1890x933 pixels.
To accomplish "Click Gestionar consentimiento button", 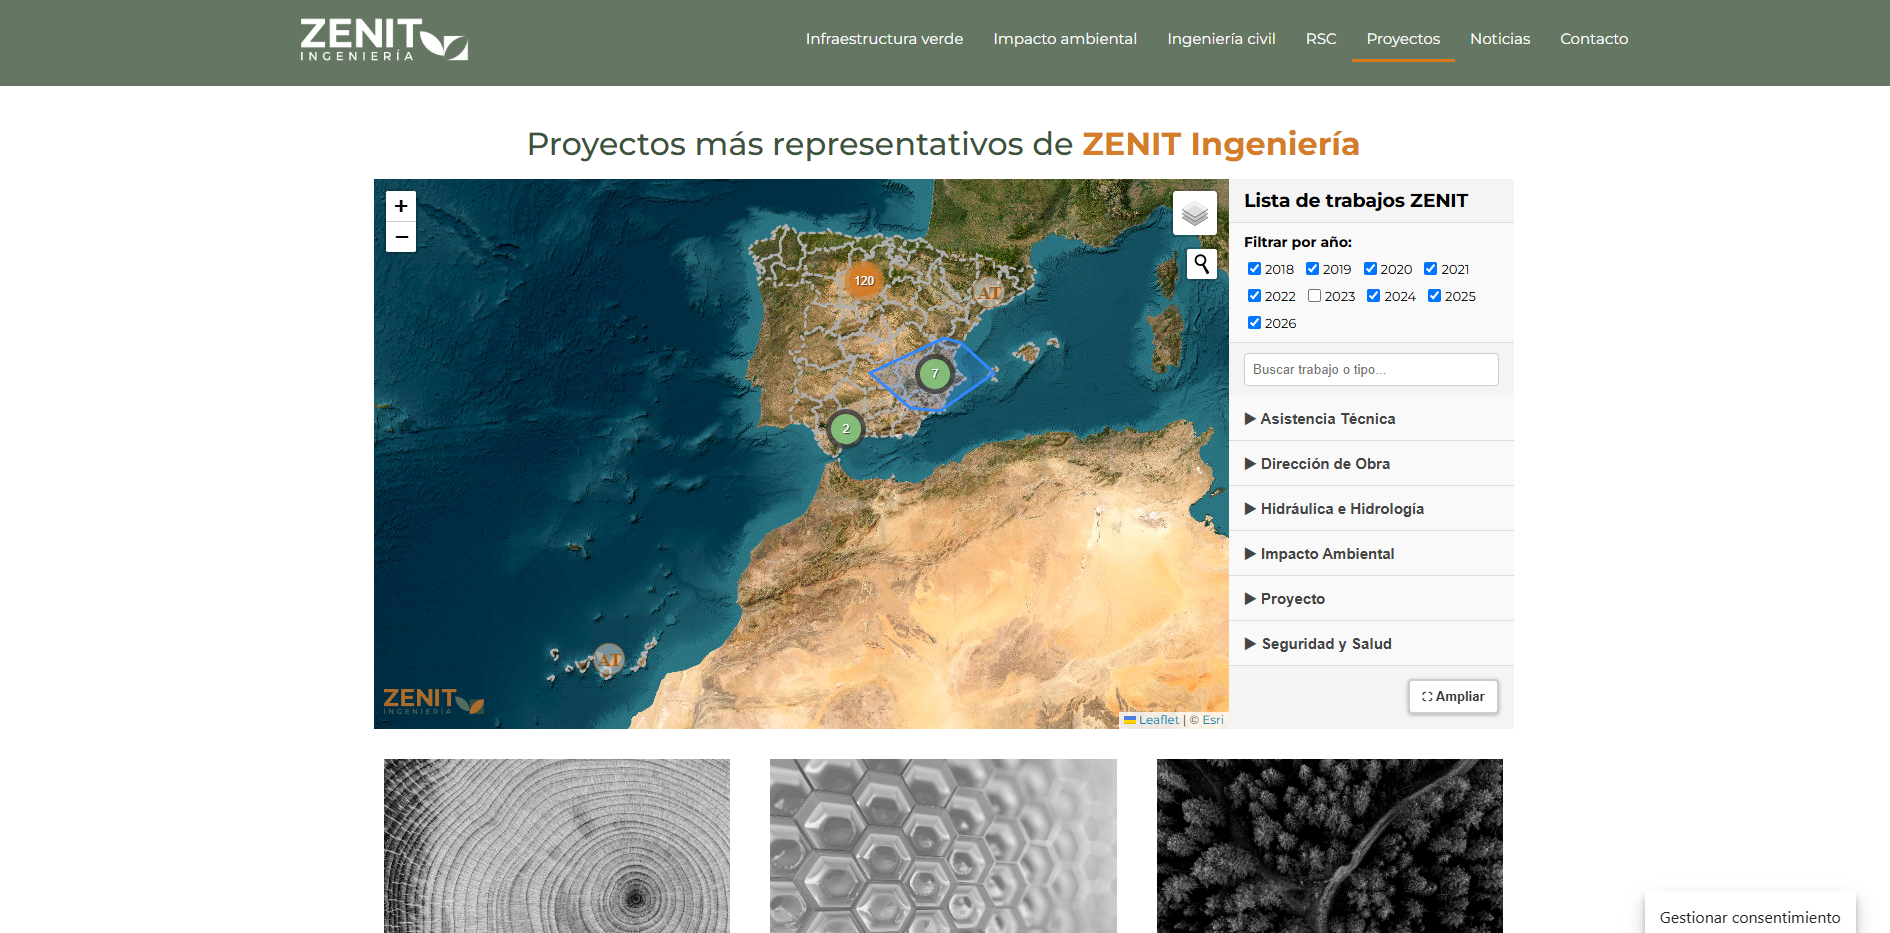I will [x=1750, y=917].
